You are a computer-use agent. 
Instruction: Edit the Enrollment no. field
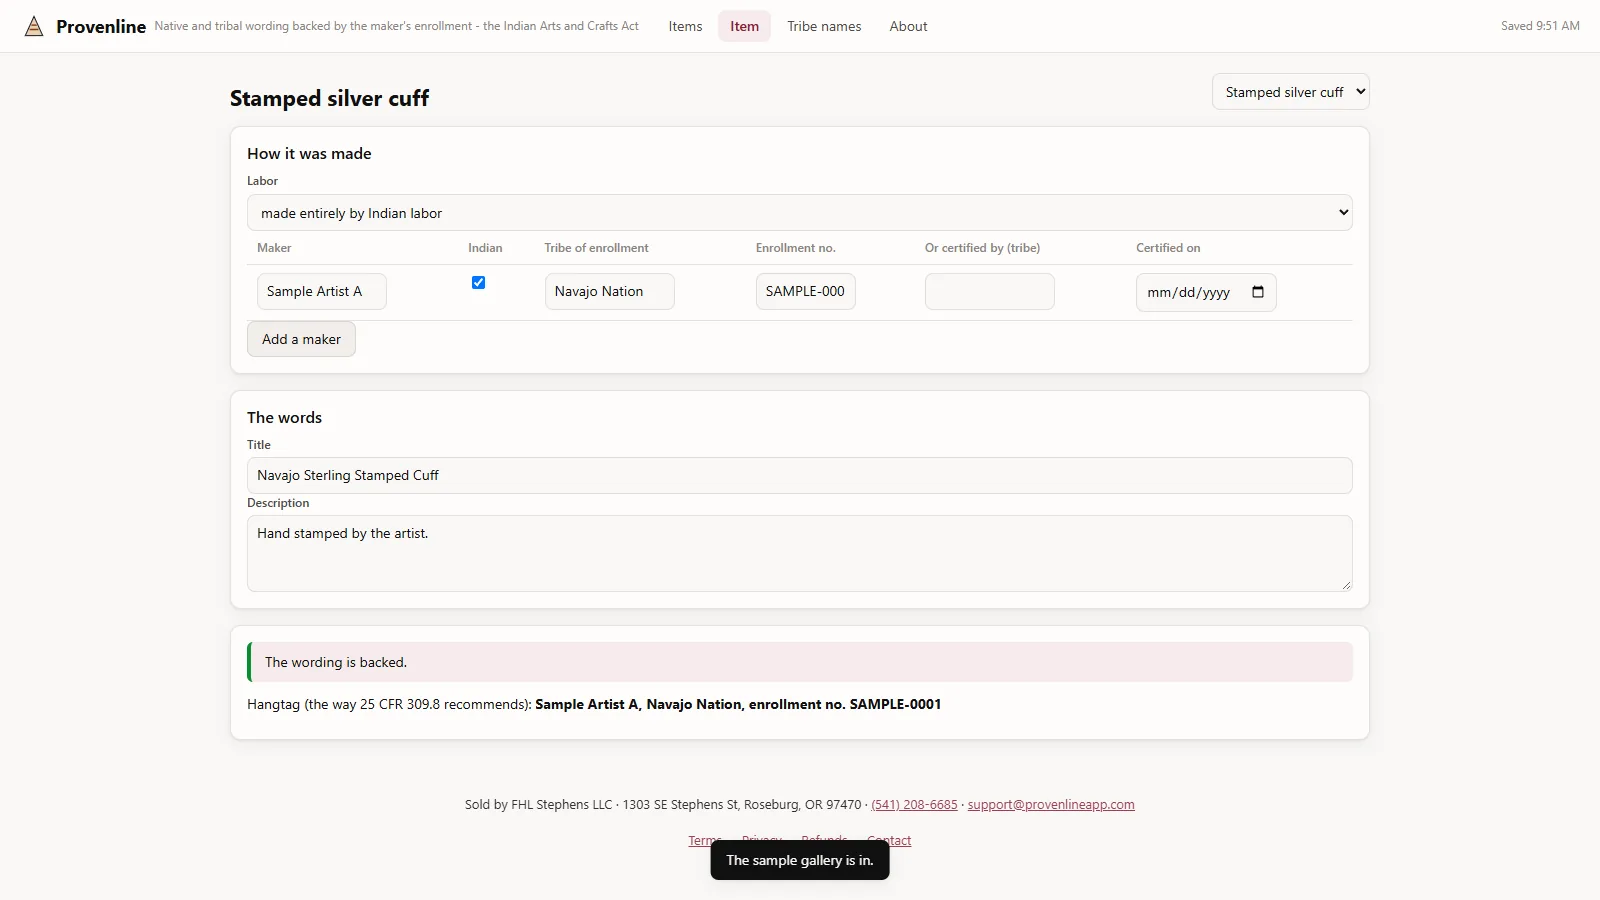[806, 292]
